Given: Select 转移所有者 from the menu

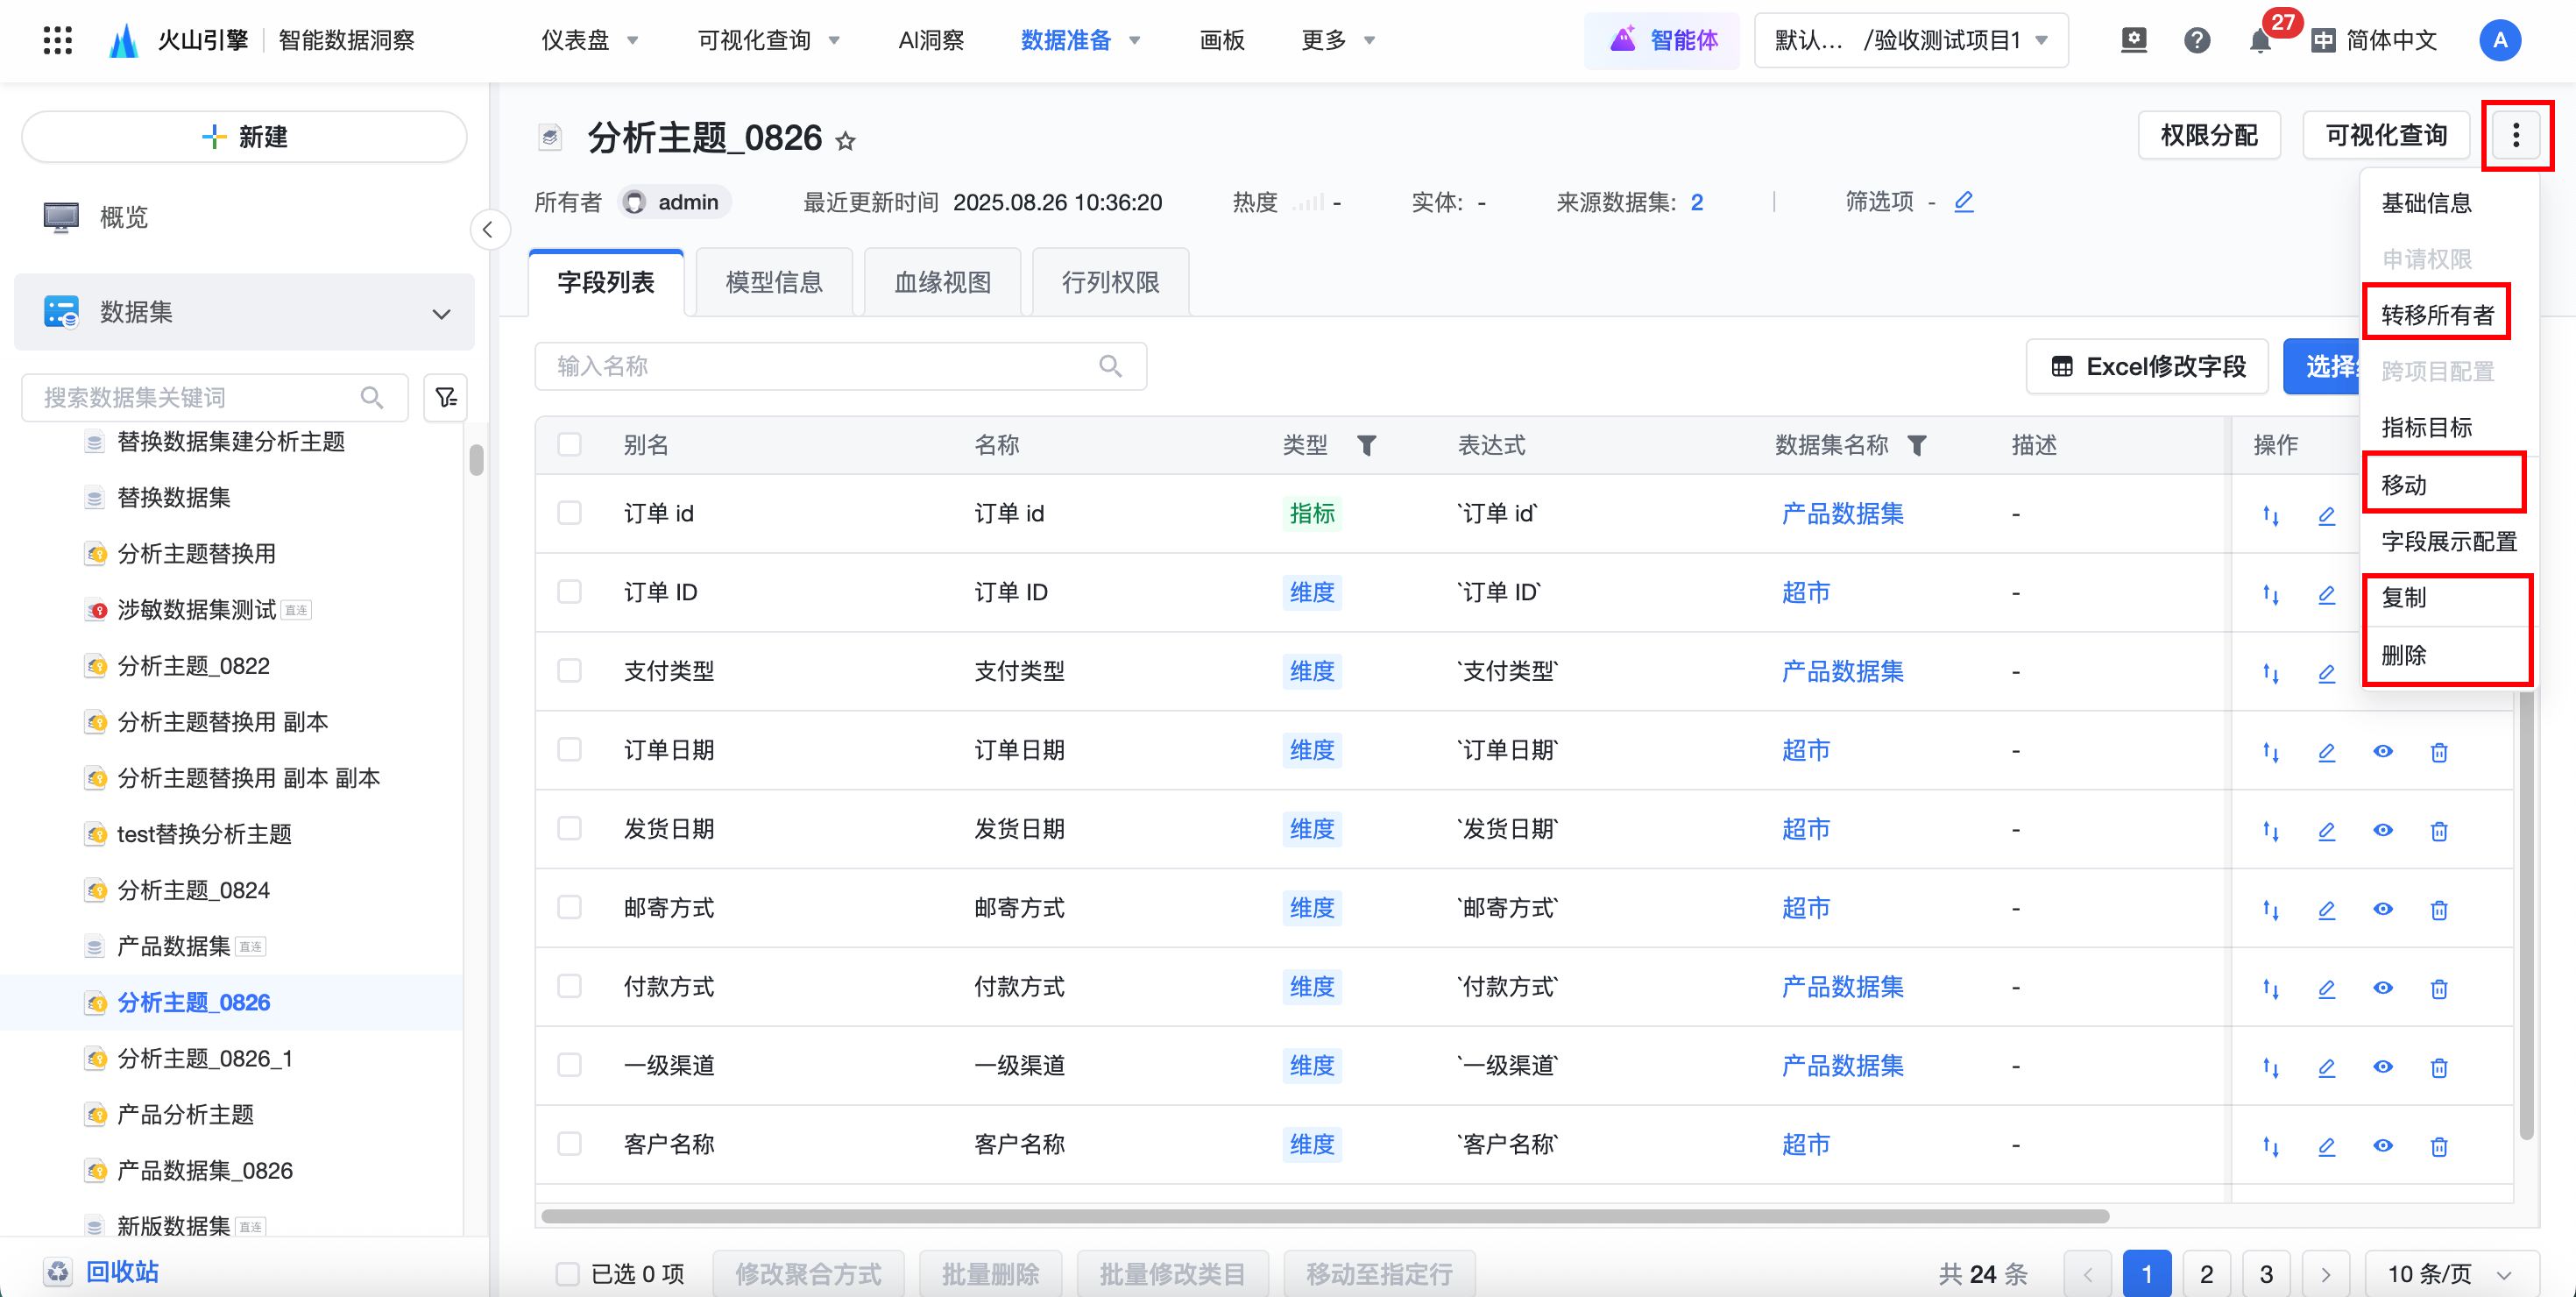Looking at the screenshot, I should (2437, 315).
